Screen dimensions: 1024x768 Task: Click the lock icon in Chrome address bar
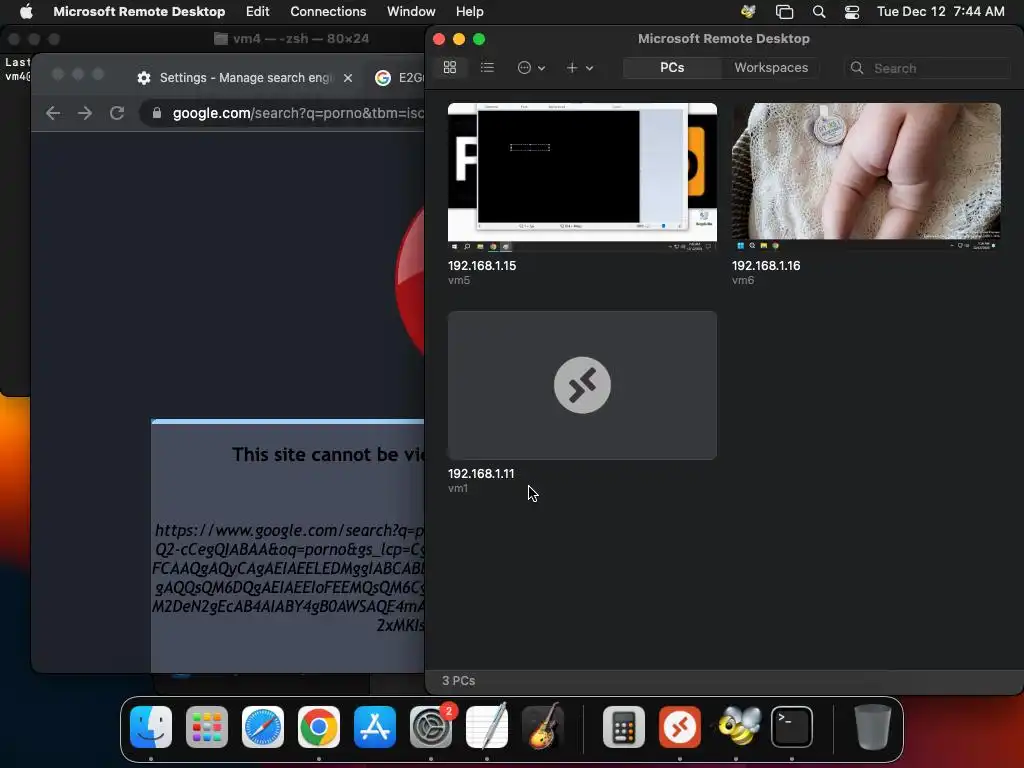157,113
